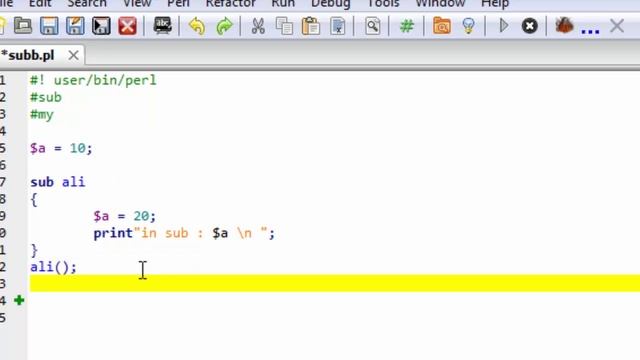Screen dimensions: 640x360
Task: Launch the debugger with the bug icon
Action: pyautogui.click(x=564, y=26)
